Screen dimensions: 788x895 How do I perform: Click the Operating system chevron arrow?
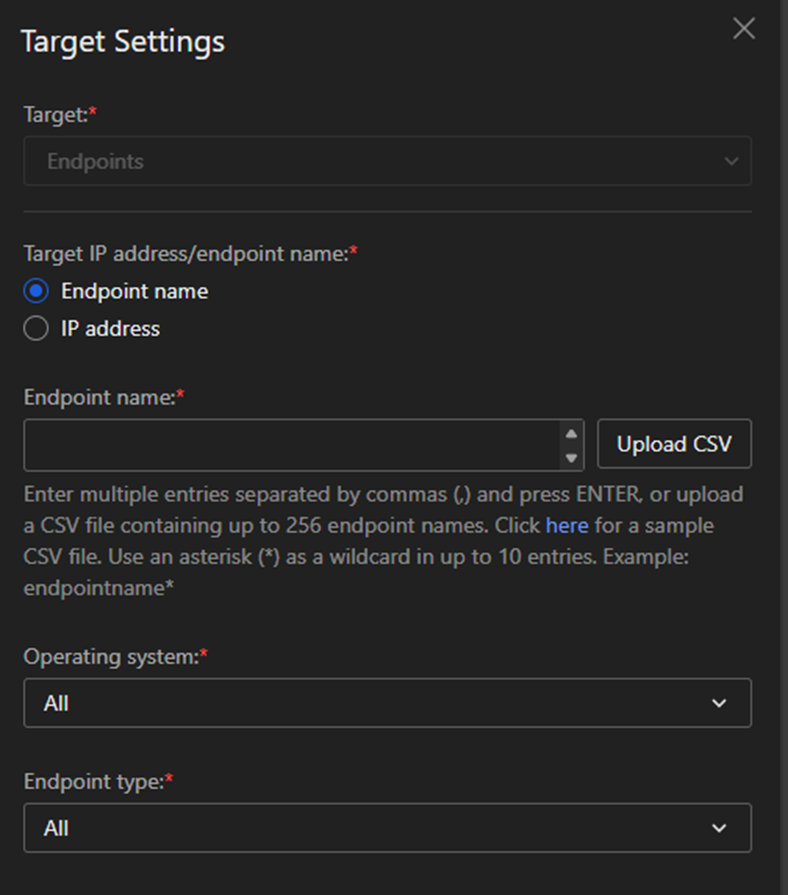coord(719,703)
